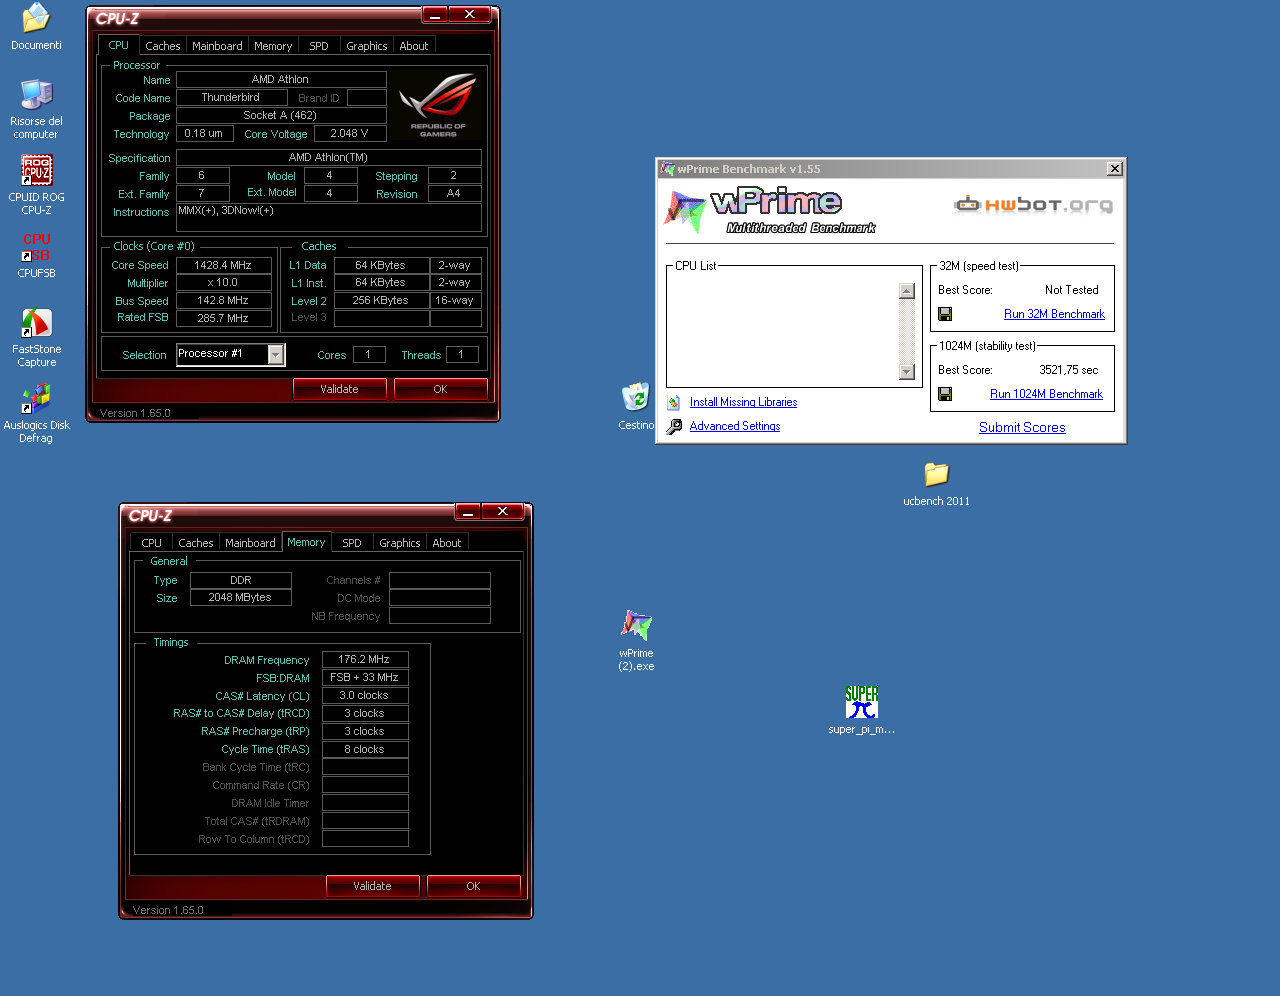This screenshot has height=996, width=1280.
Task: Click the Core Voltage 2.048 V value
Action: coord(350,133)
